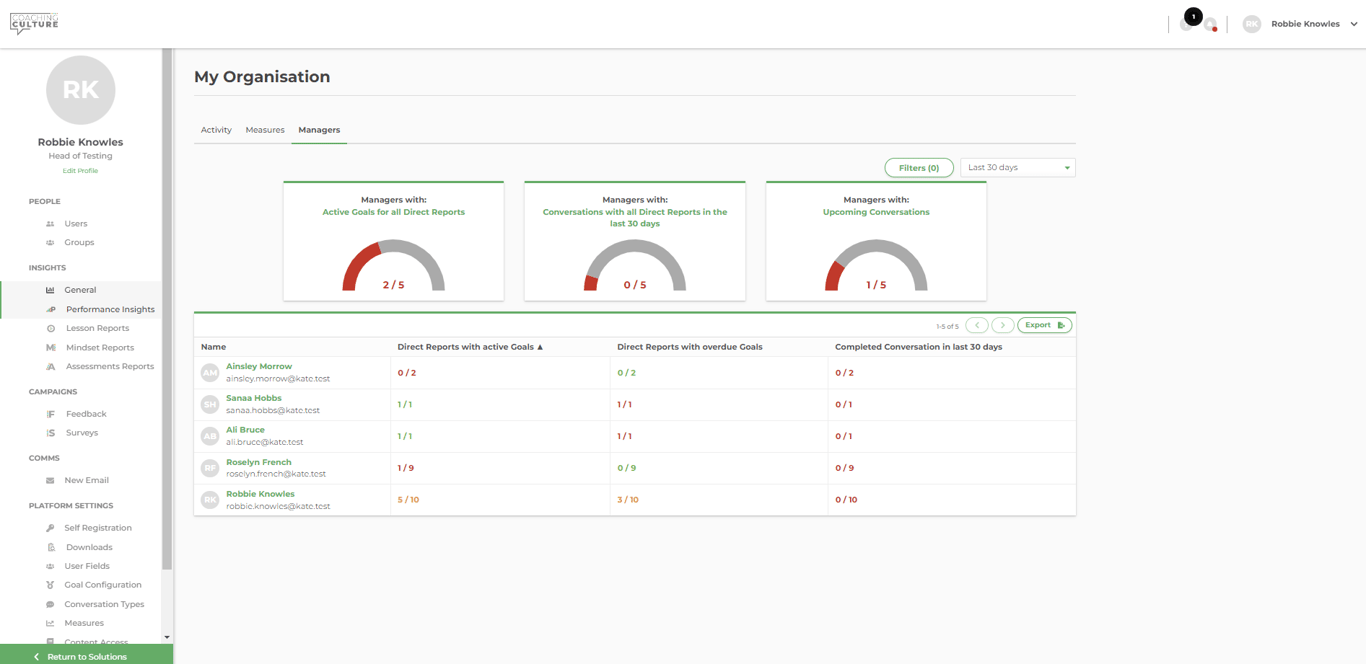Click the Measures graph icon
The image size is (1366, 664).
pos(50,624)
